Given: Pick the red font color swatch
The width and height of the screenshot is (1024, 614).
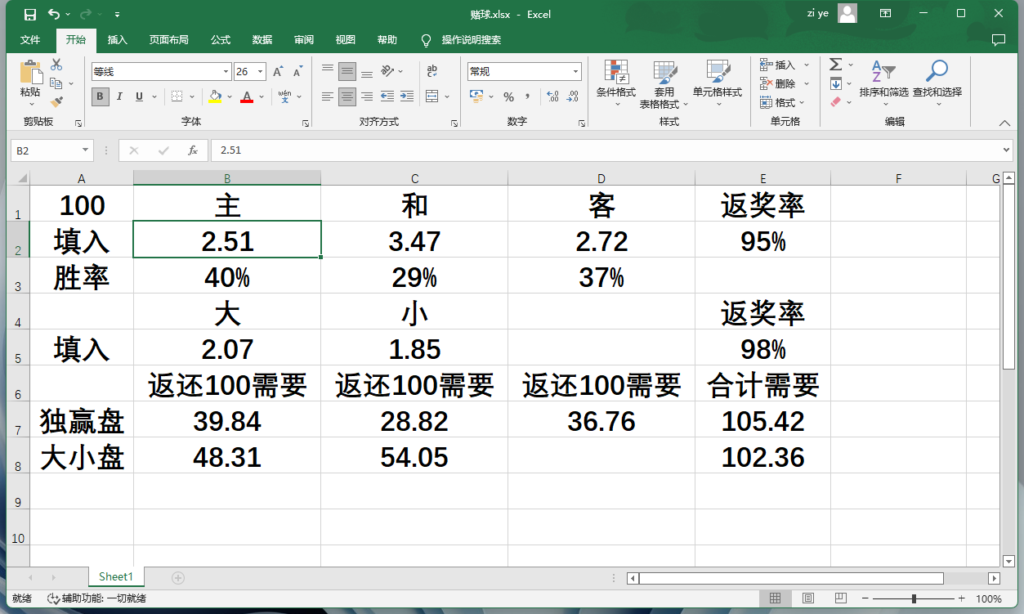Looking at the screenshot, I should (x=247, y=98).
